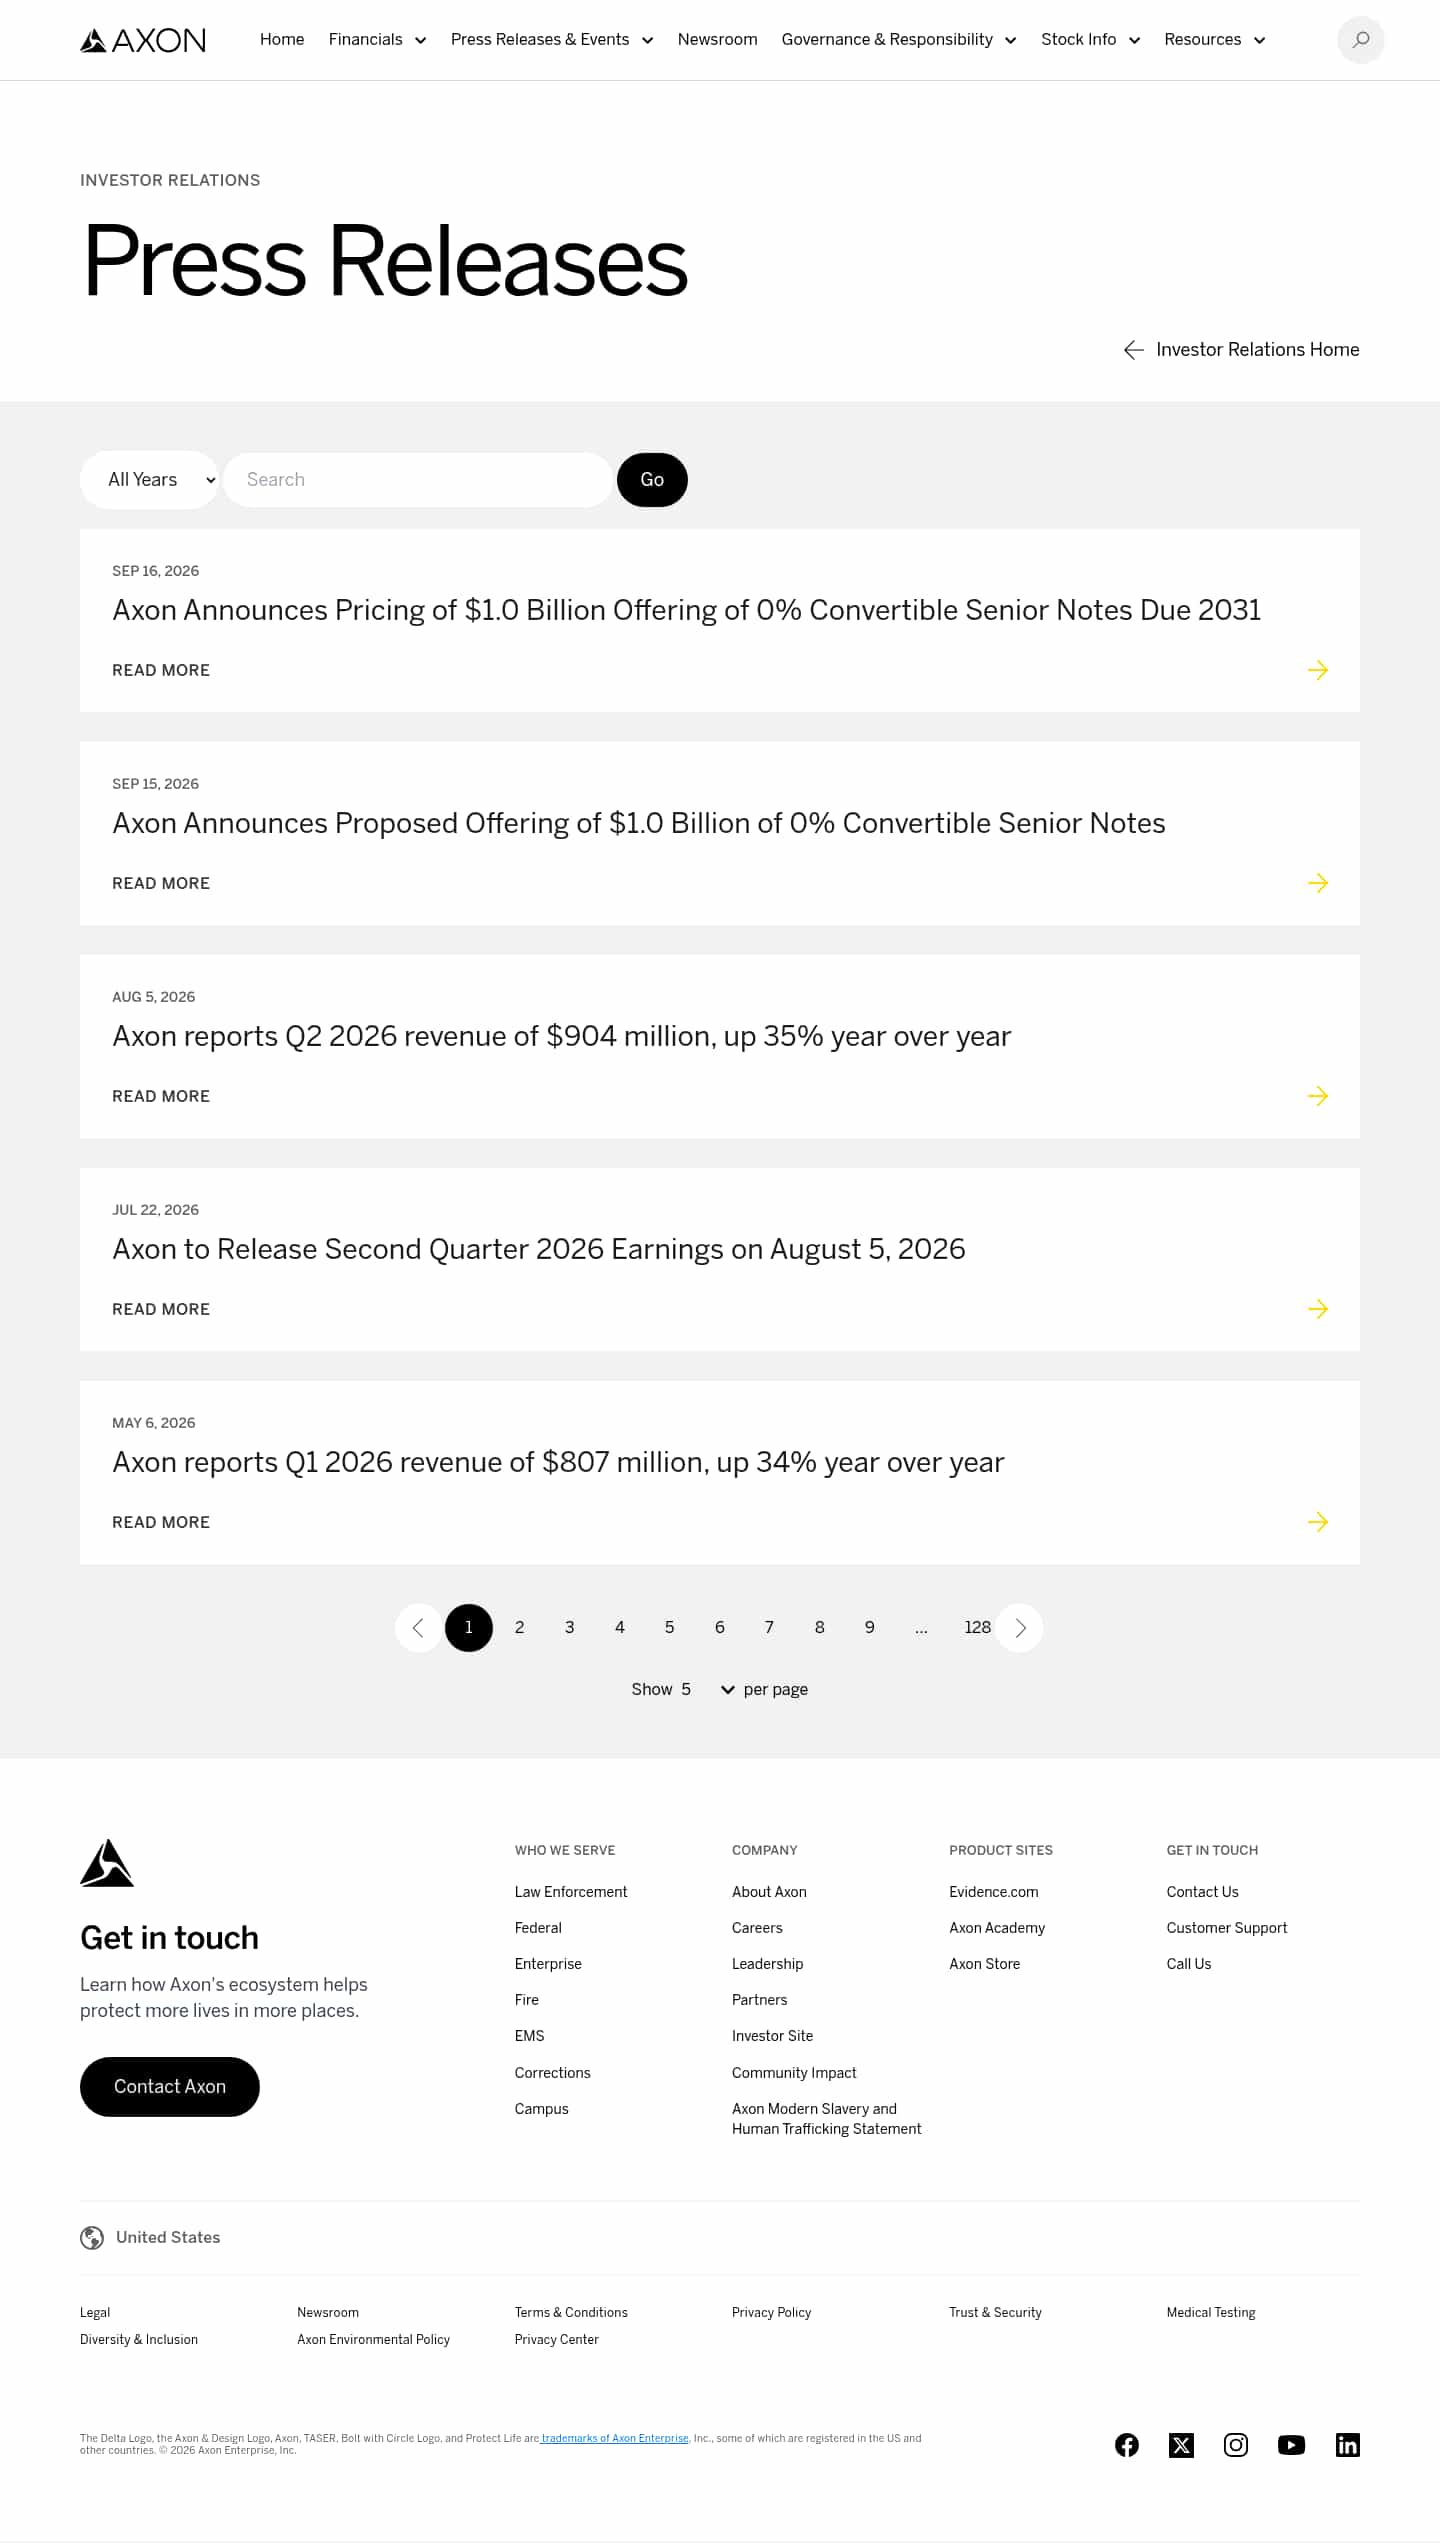
Task: Open the Home nav item
Action: click(282, 40)
